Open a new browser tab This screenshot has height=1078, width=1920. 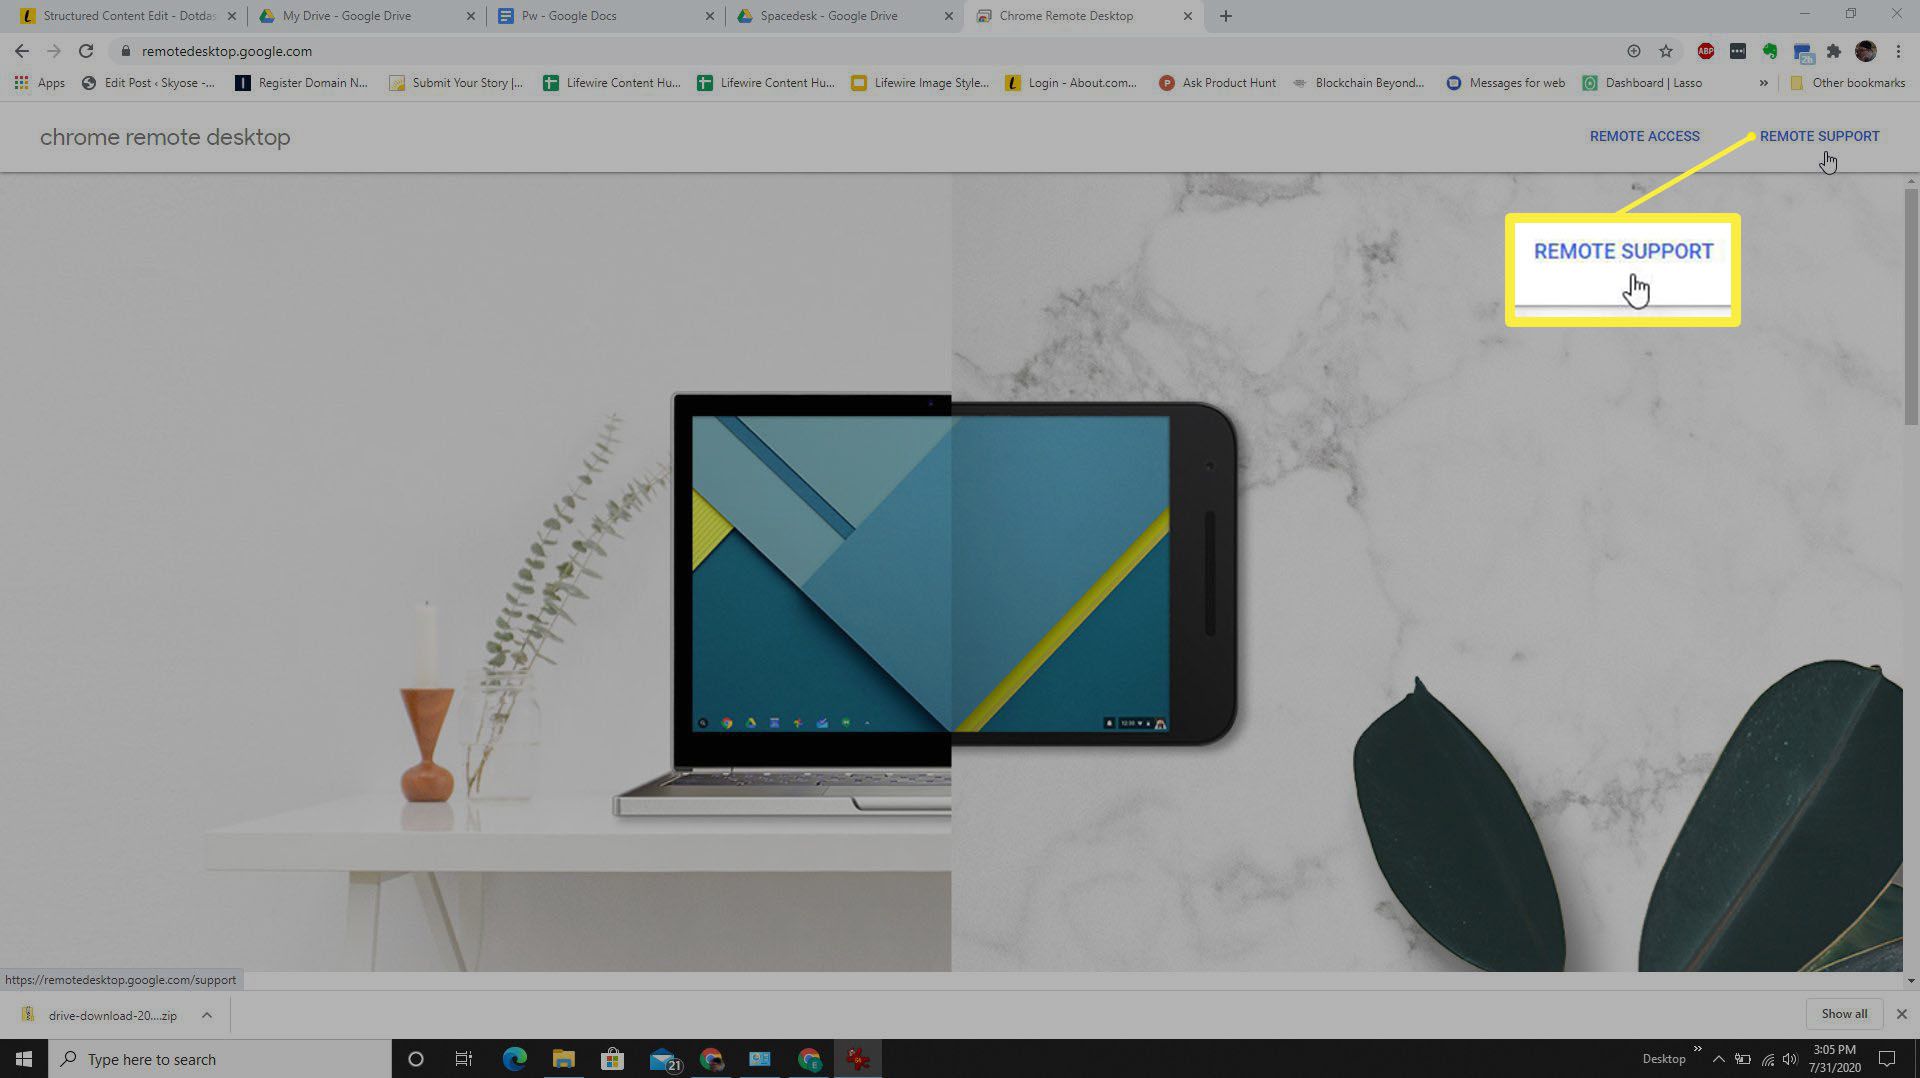point(1226,16)
